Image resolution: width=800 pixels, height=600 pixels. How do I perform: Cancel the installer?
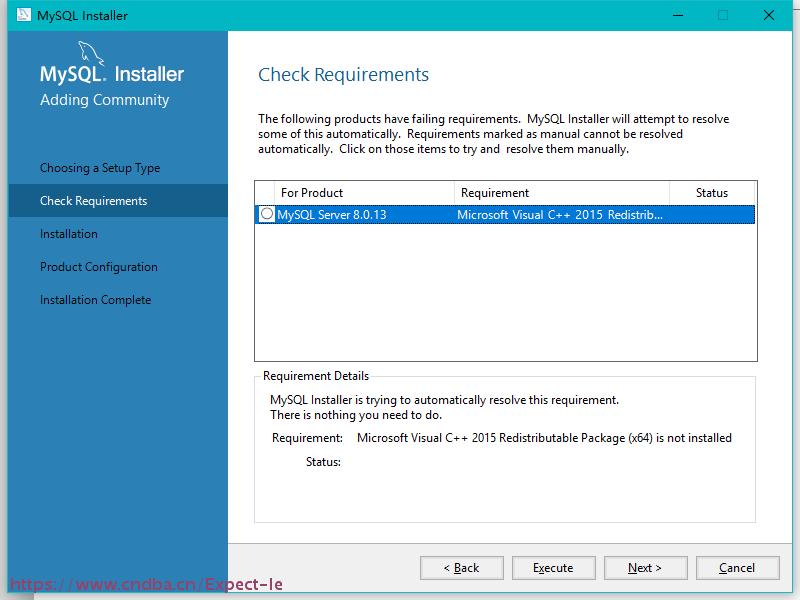[x=737, y=568]
